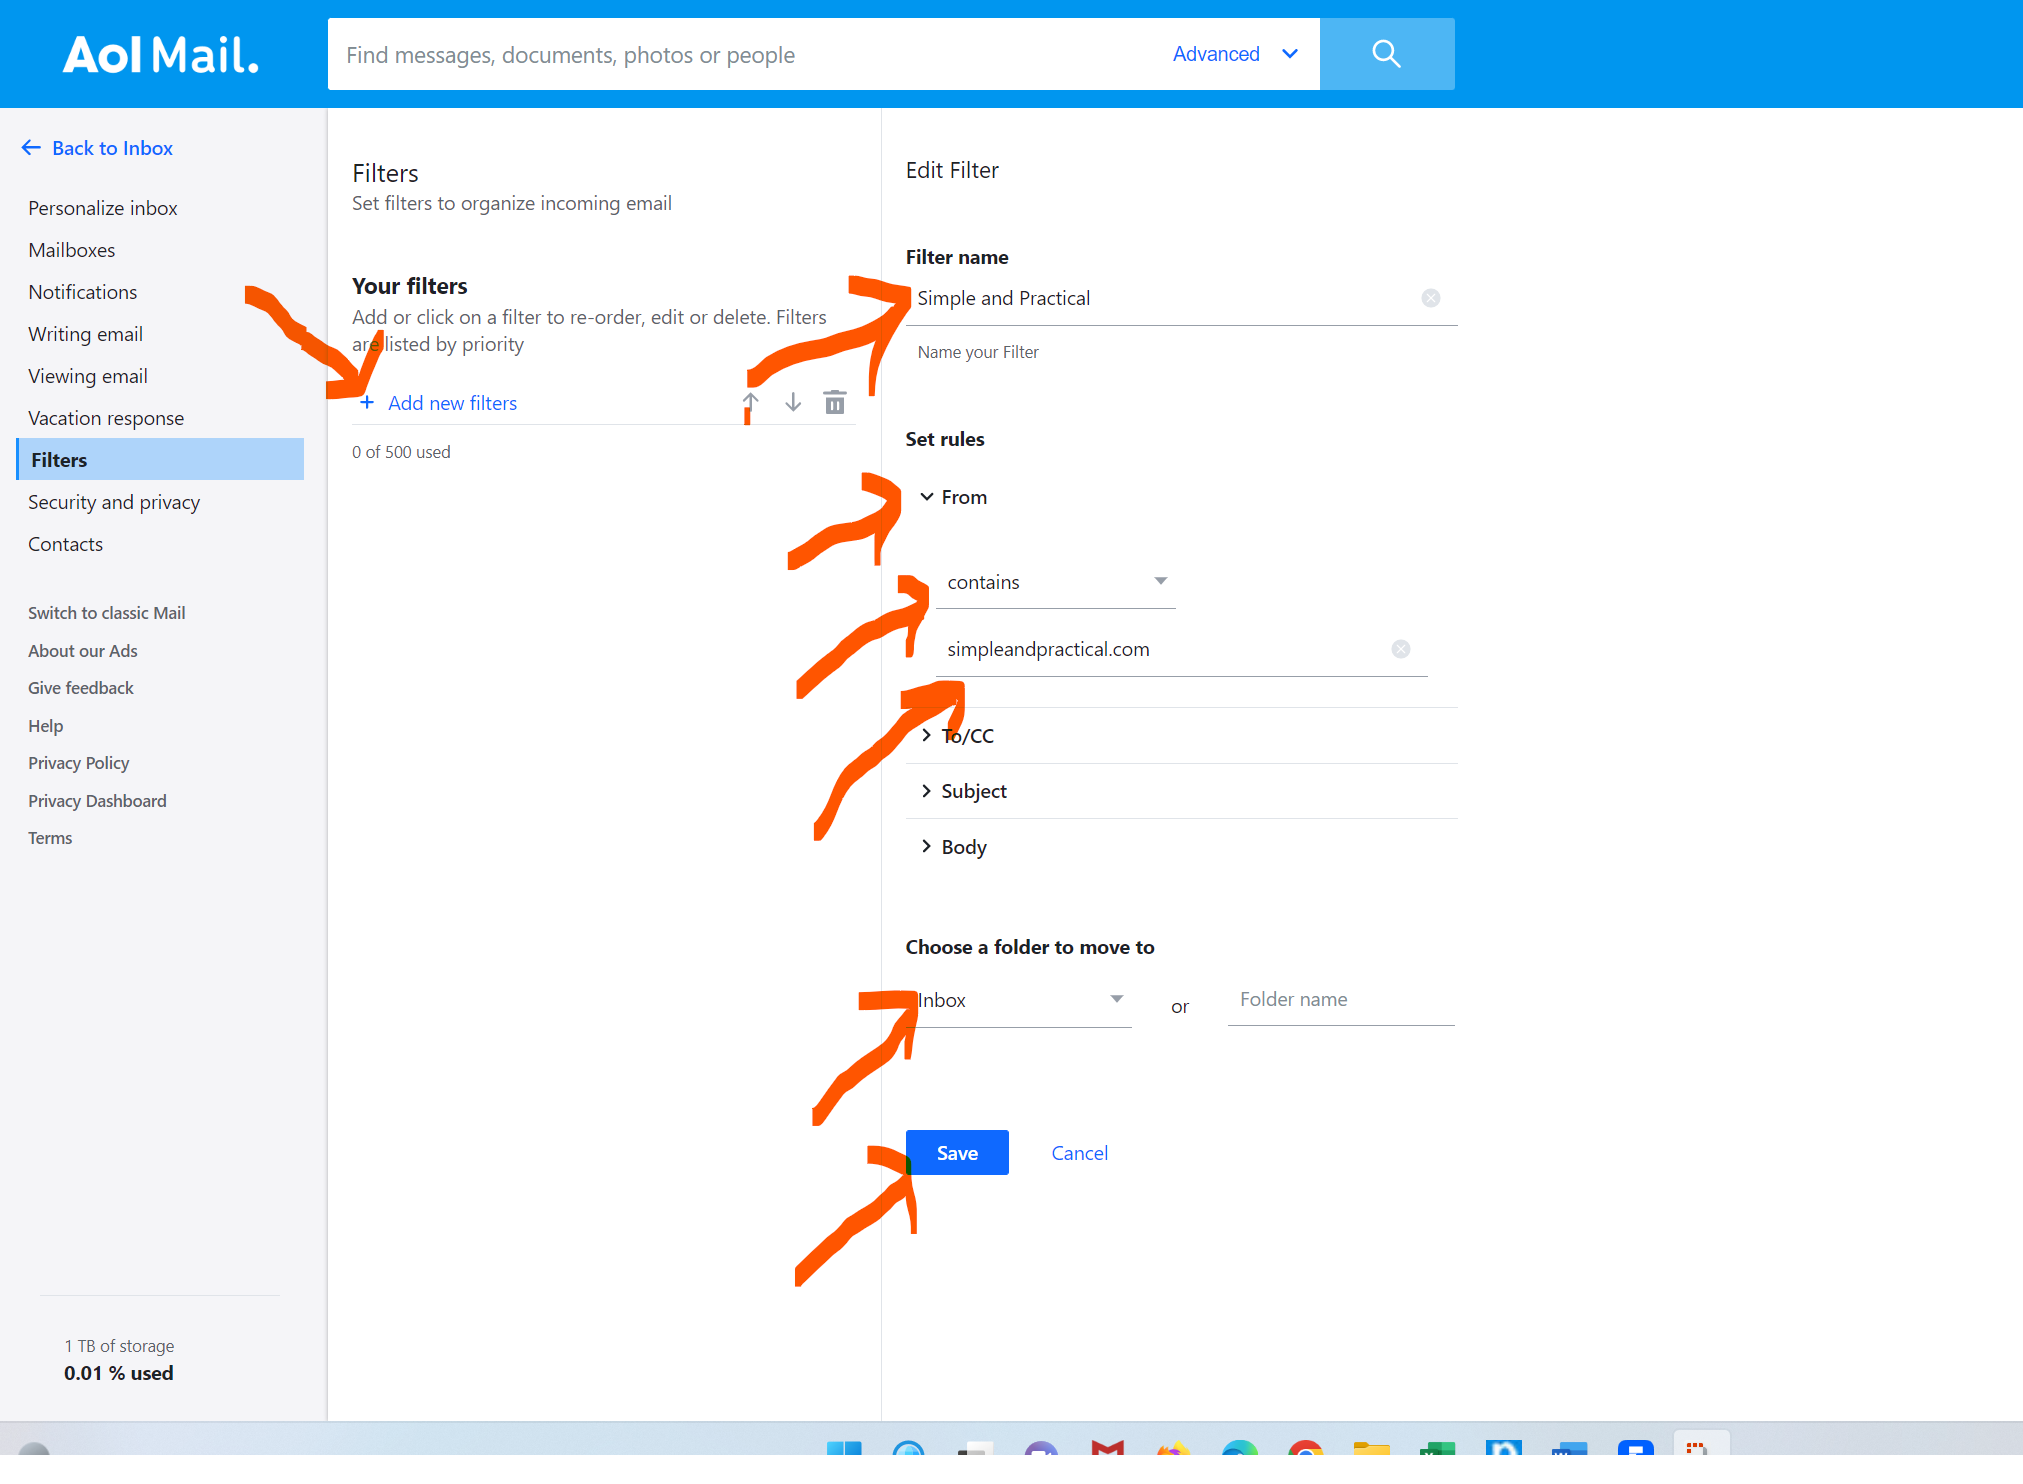2023x1484 pixels.
Task: Click the Back to Inbox arrow
Action: point(31,148)
